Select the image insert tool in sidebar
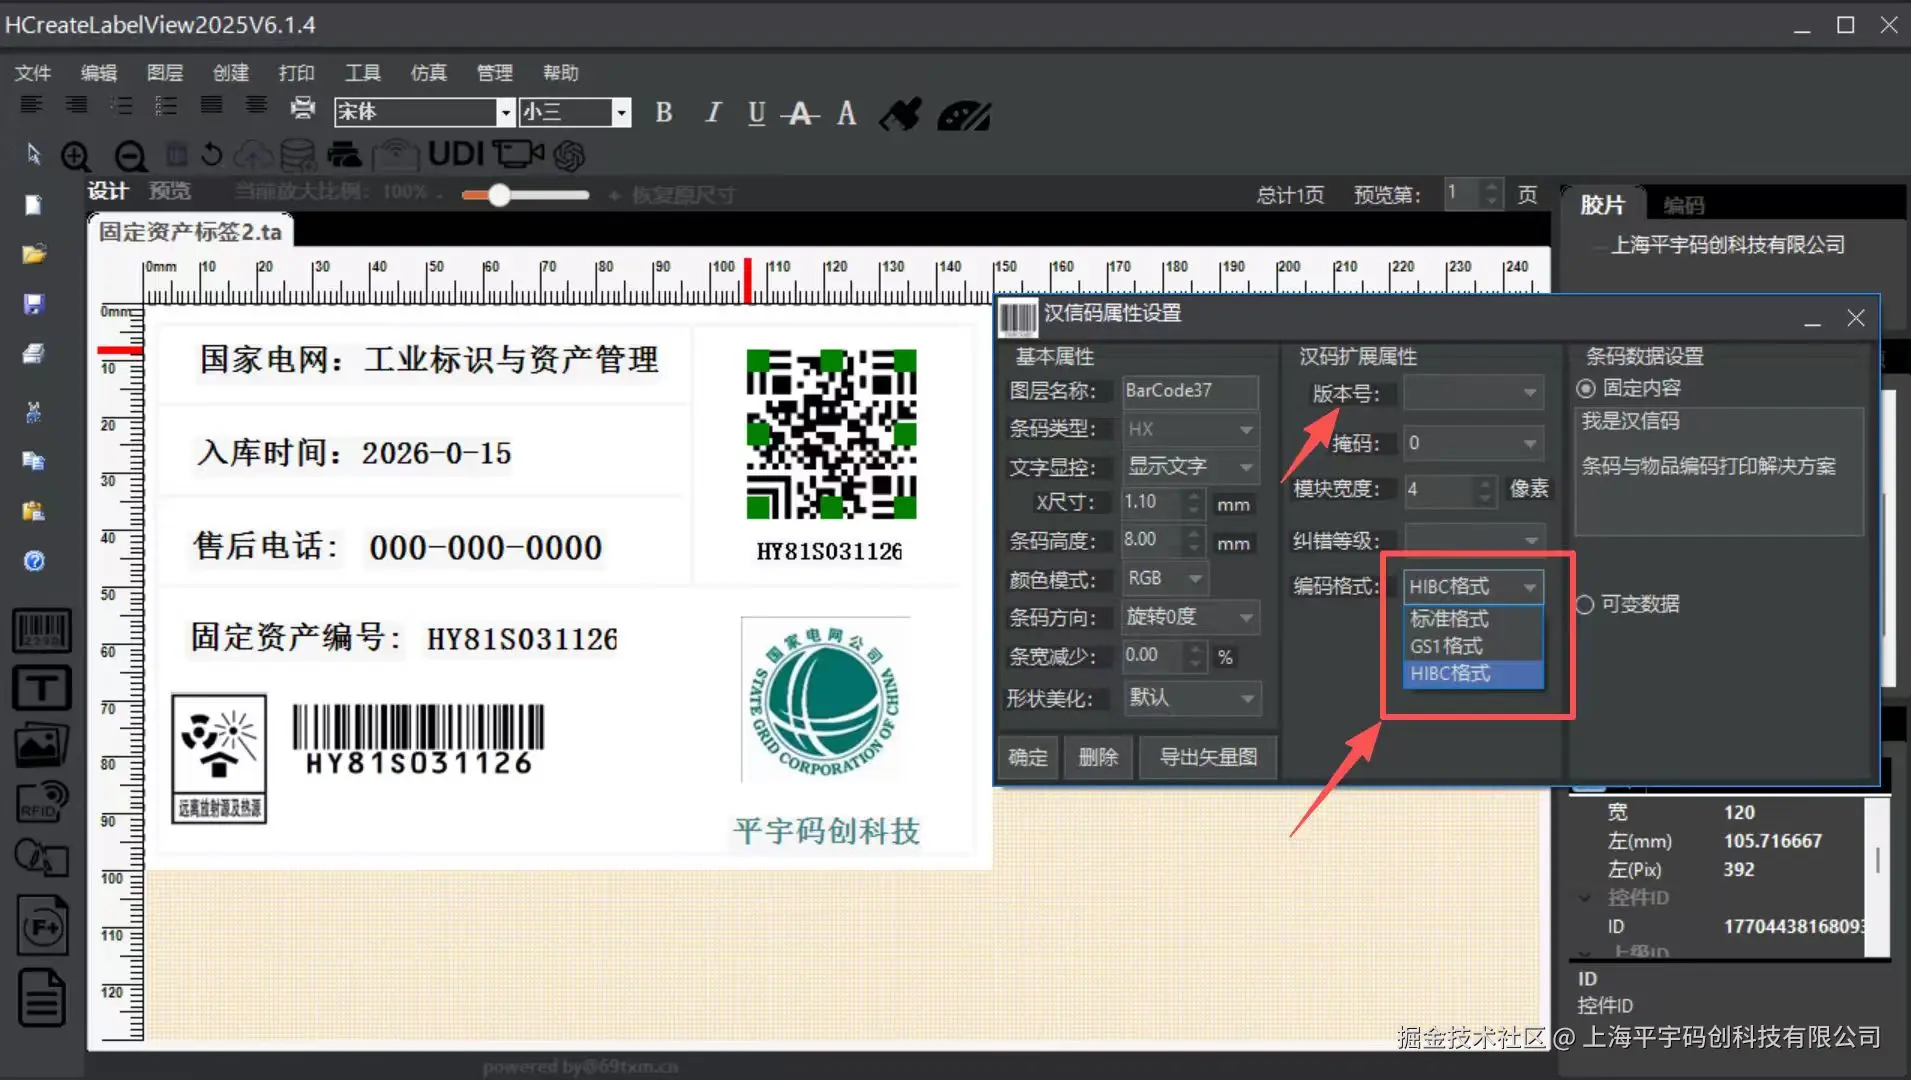1911x1080 pixels. [41, 745]
